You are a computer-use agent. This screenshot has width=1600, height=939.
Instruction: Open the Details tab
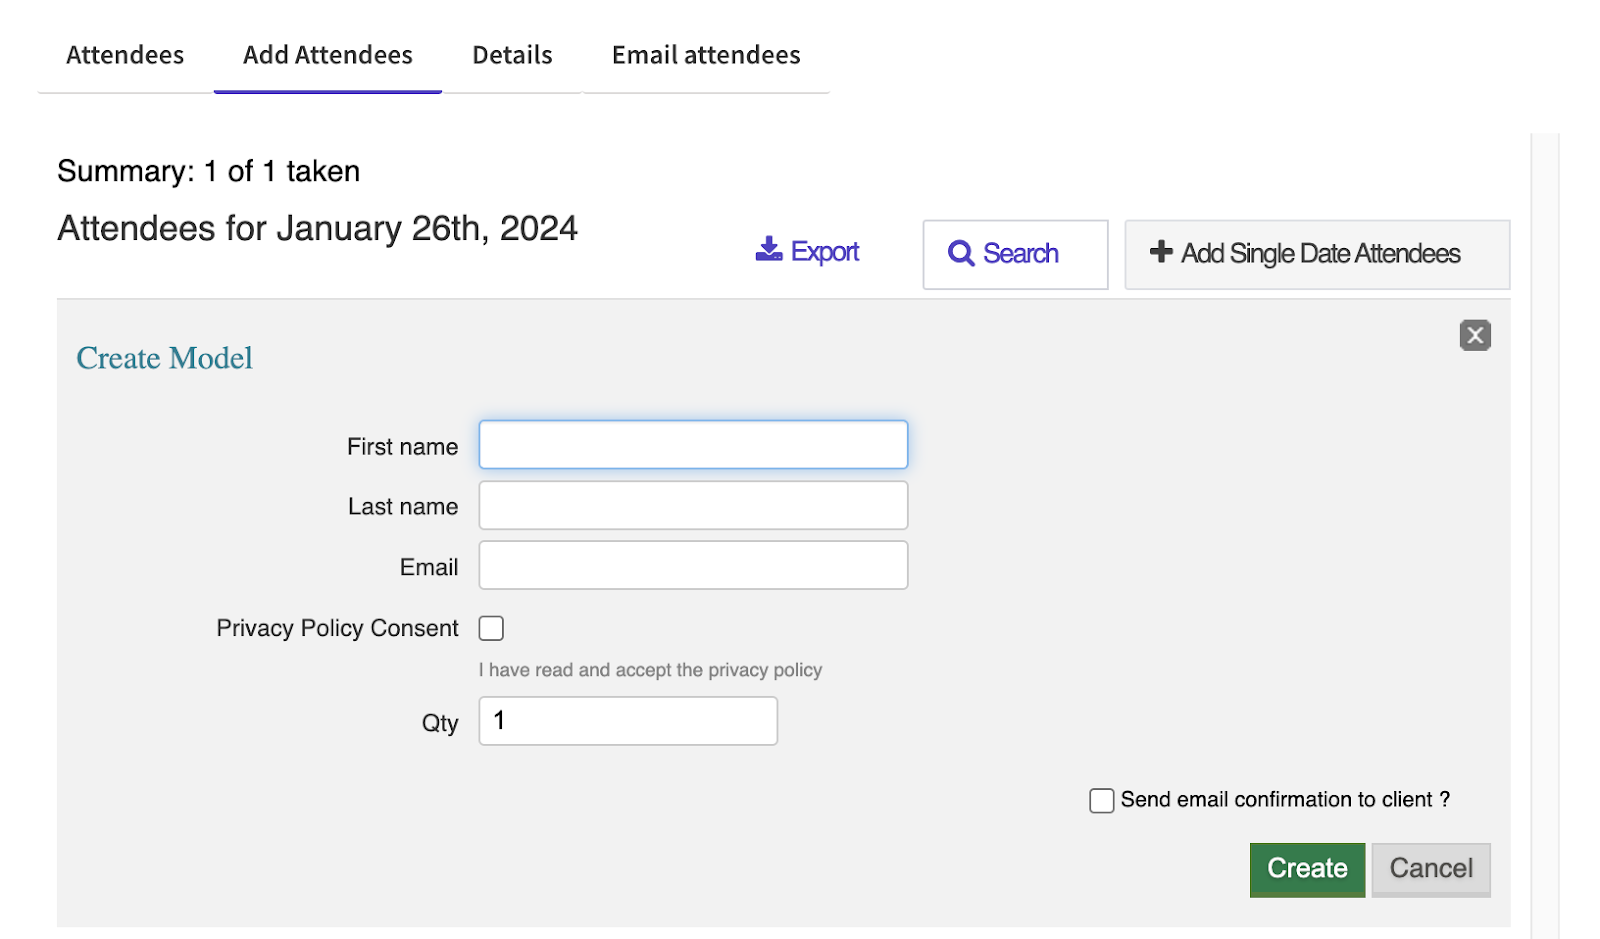(x=512, y=55)
